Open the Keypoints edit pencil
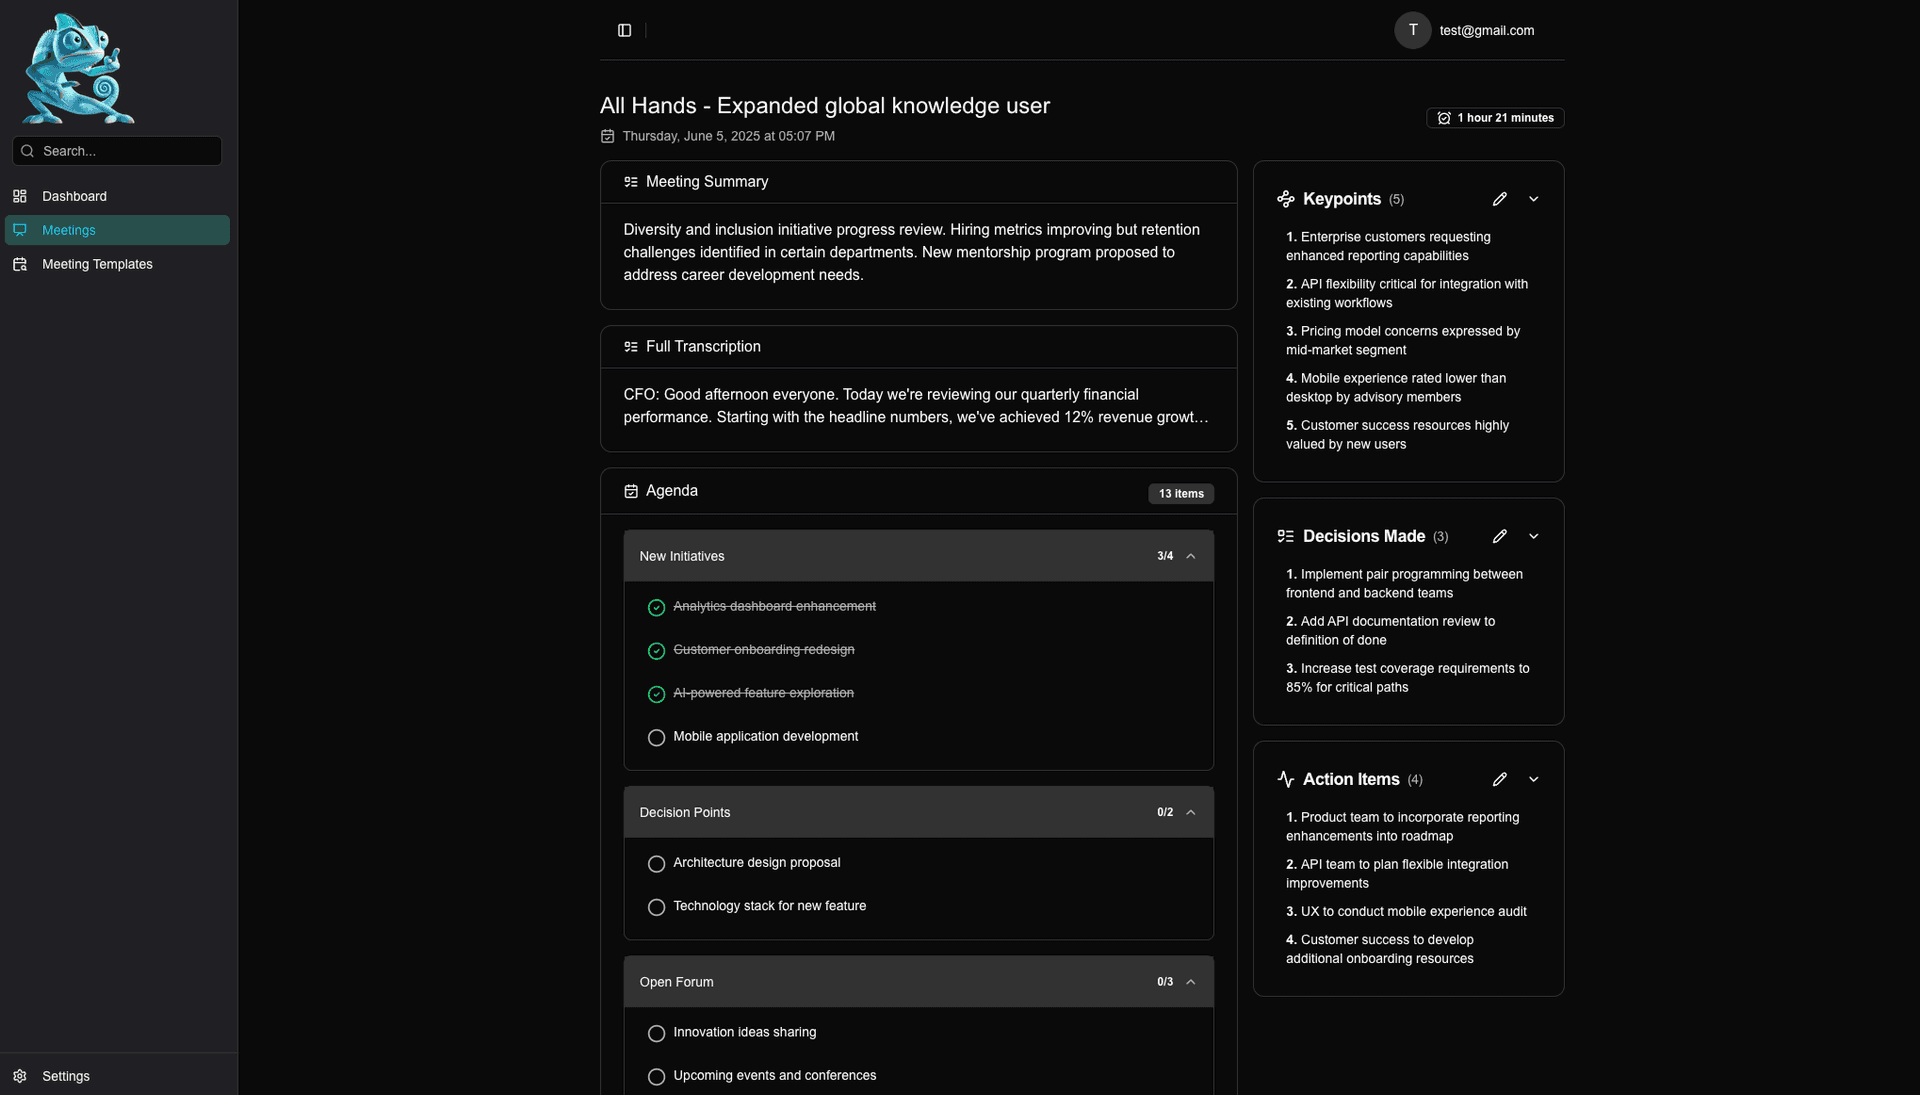 [1499, 199]
